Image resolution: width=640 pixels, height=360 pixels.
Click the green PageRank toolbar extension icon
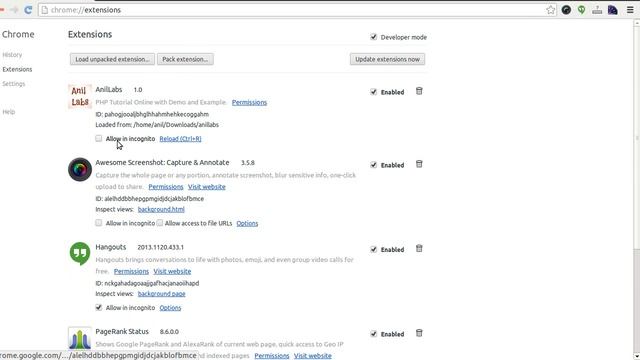click(x=582, y=10)
